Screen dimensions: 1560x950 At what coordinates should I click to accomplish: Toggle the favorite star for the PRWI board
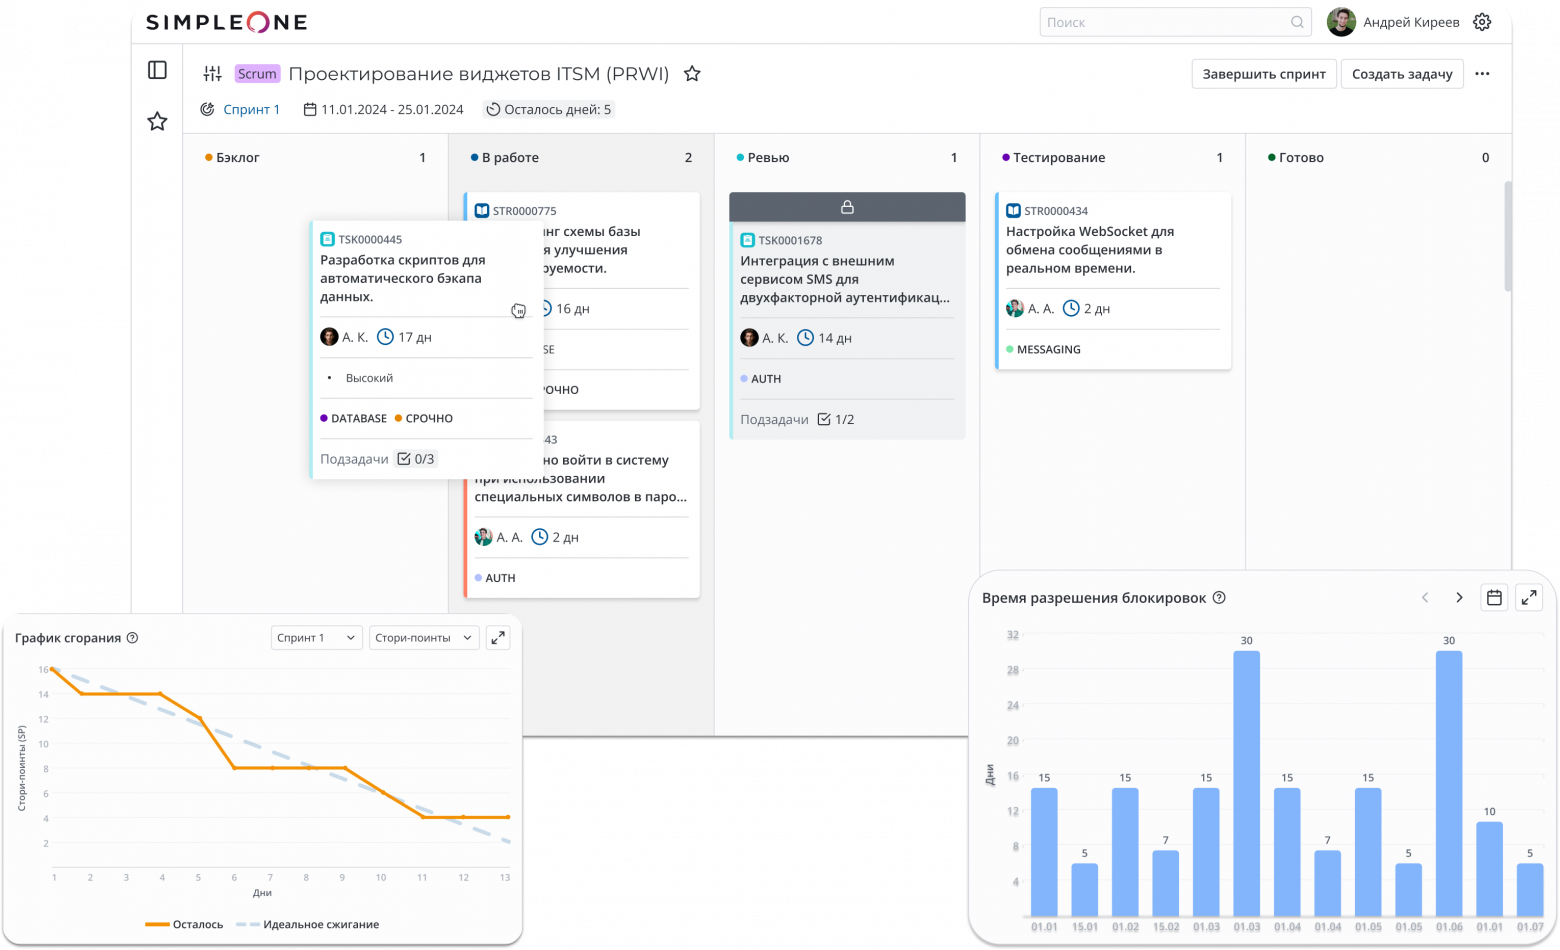click(x=691, y=73)
